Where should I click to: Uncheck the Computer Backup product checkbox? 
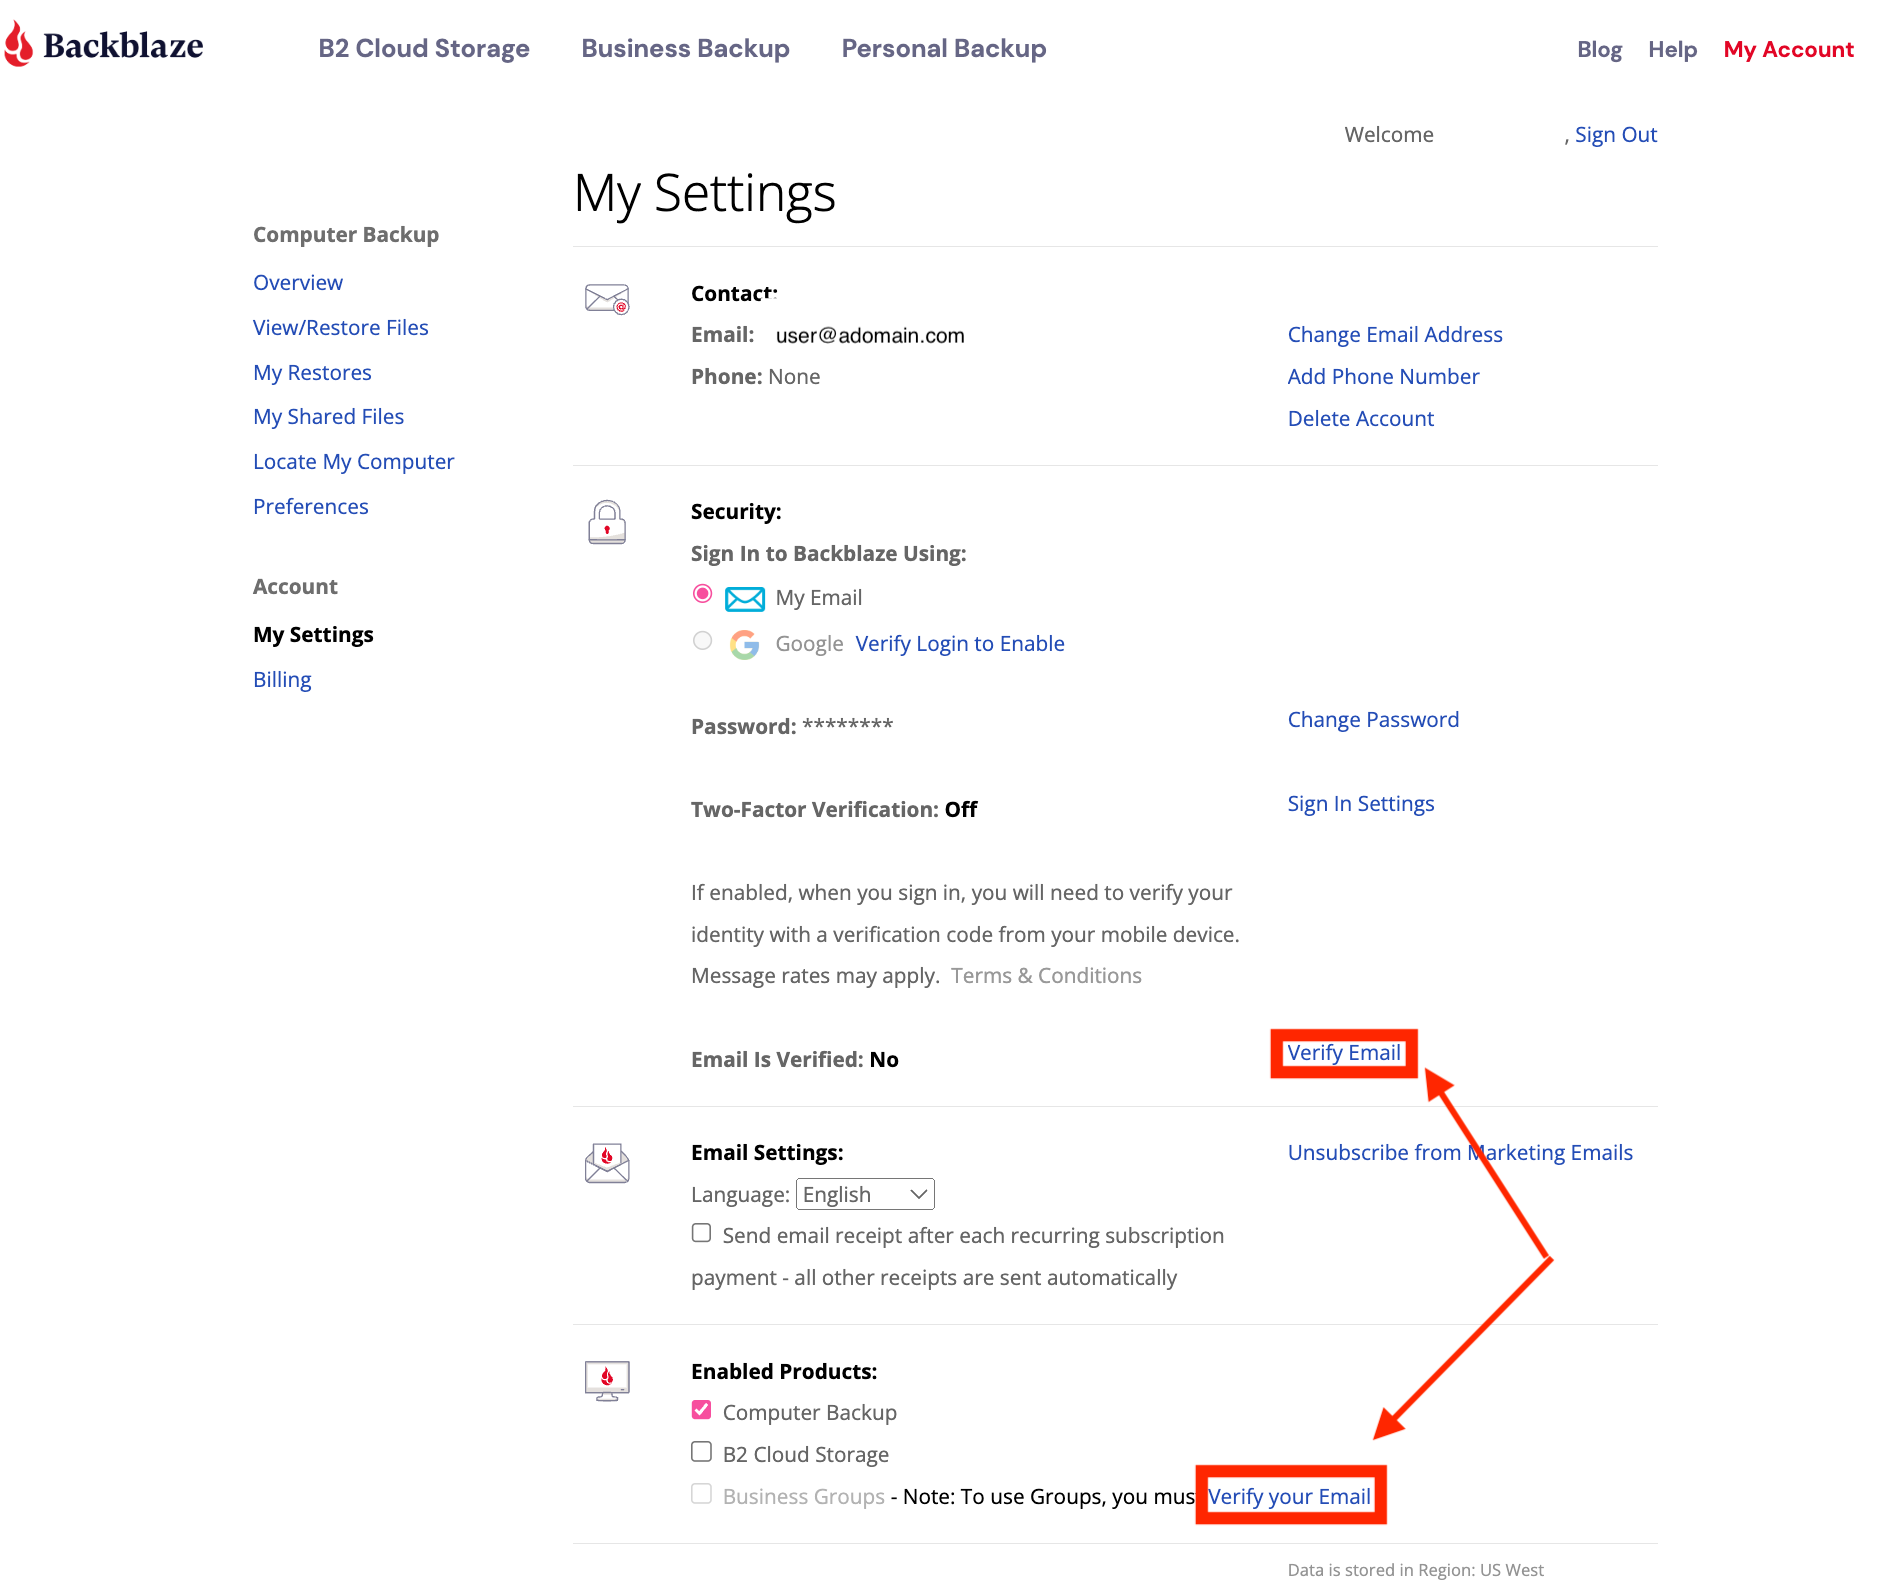pyautogui.click(x=702, y=1410)
